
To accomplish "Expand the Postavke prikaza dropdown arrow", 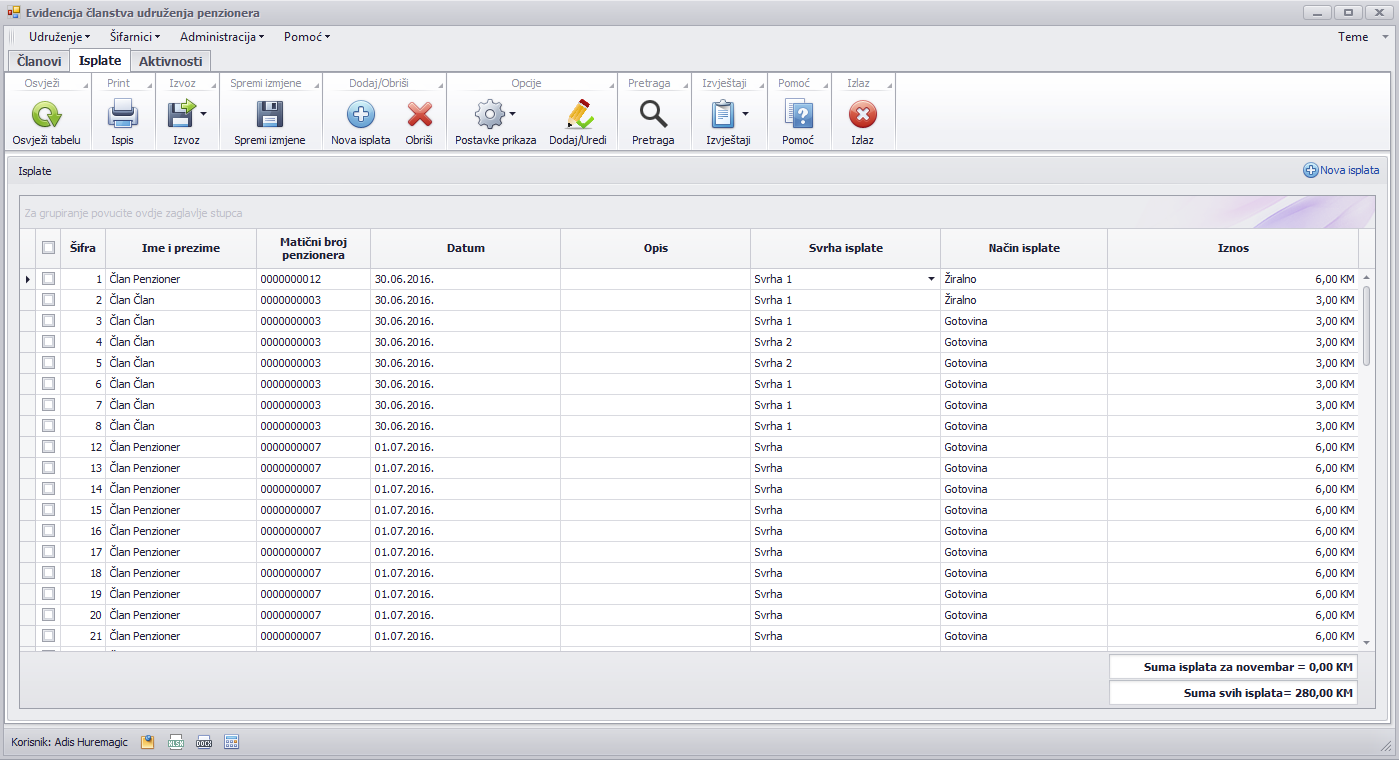I will [513, 114].
